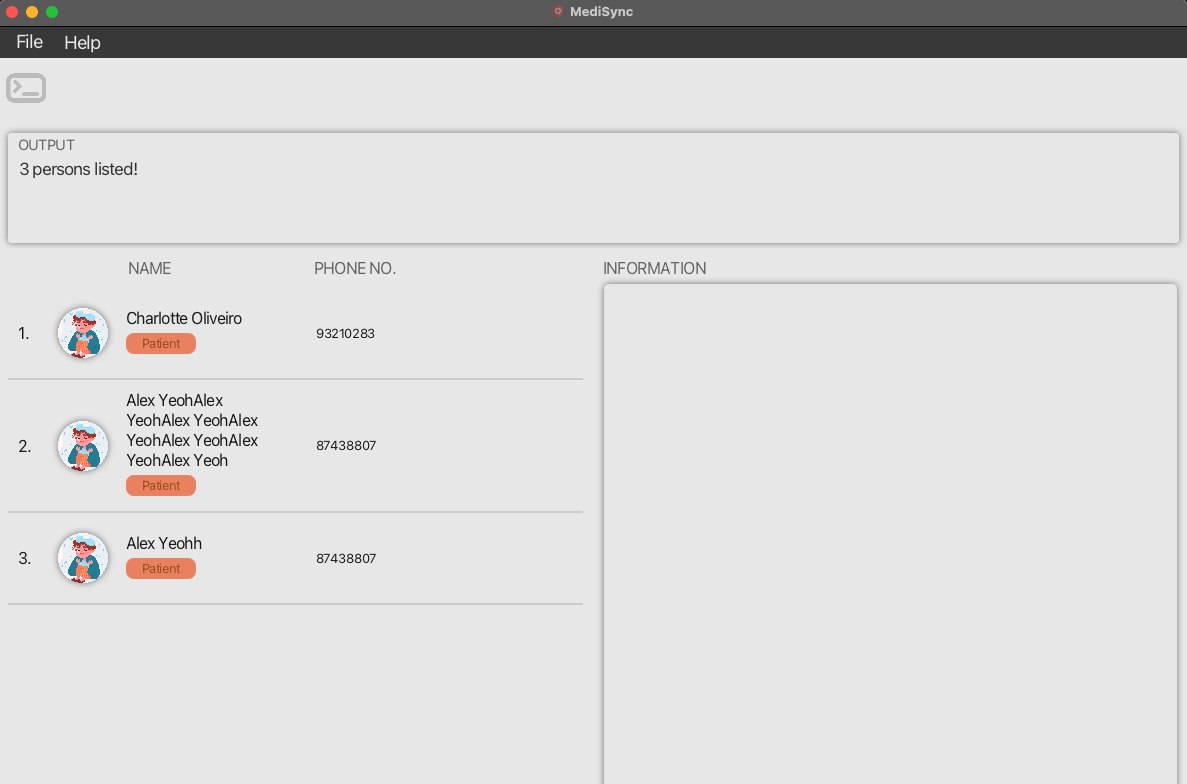Minimize the window with yellow button
Screen dimensions: 1187x784
click(32, 11)
